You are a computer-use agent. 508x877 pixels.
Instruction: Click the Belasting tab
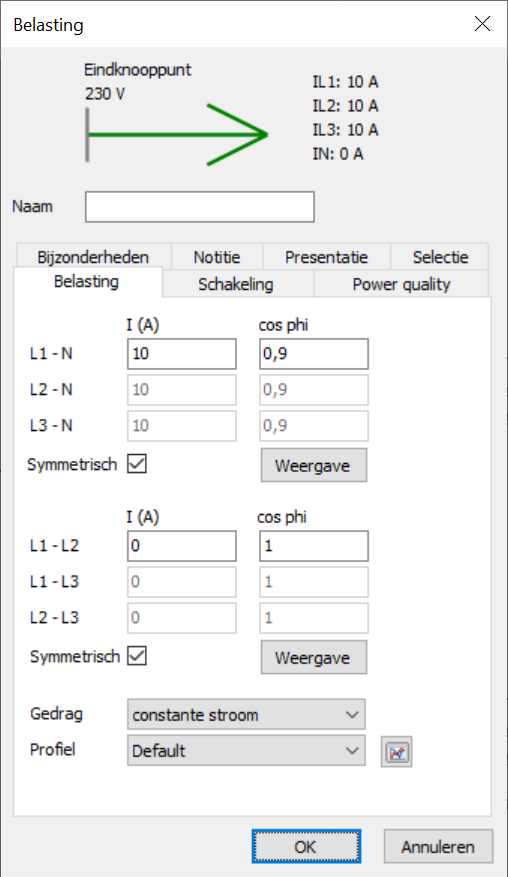tap(87, 281)
